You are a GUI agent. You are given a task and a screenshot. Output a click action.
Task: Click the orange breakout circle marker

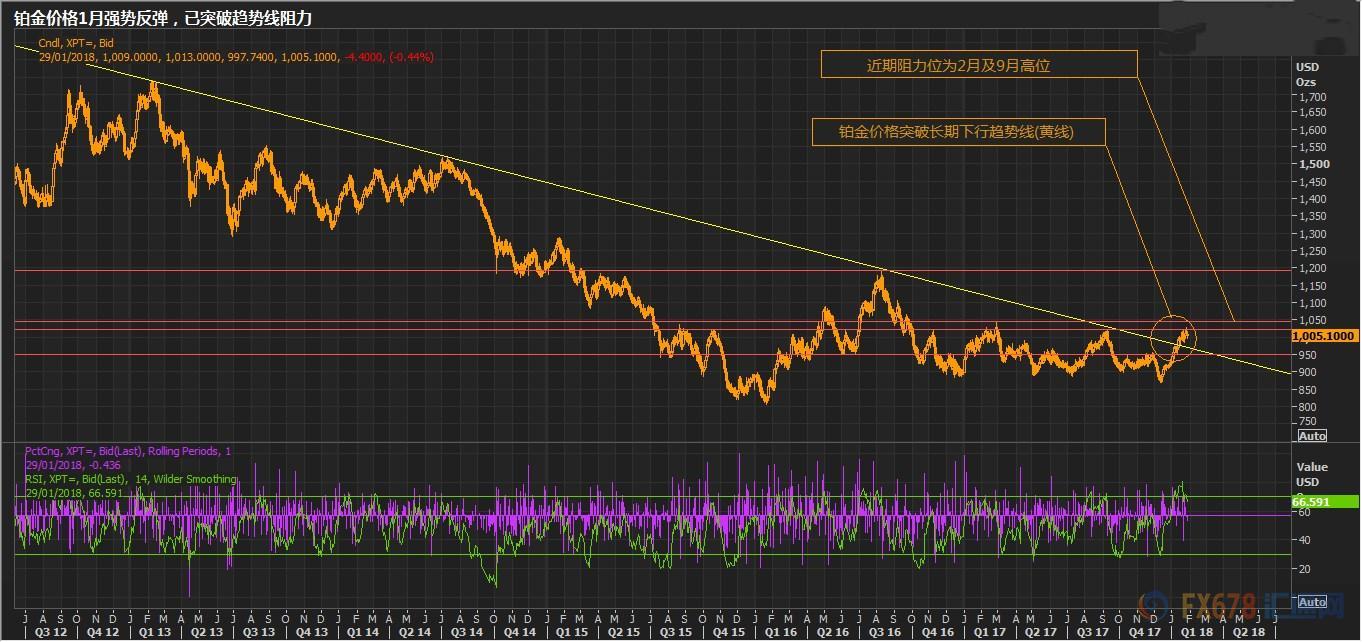(1172, 339)
